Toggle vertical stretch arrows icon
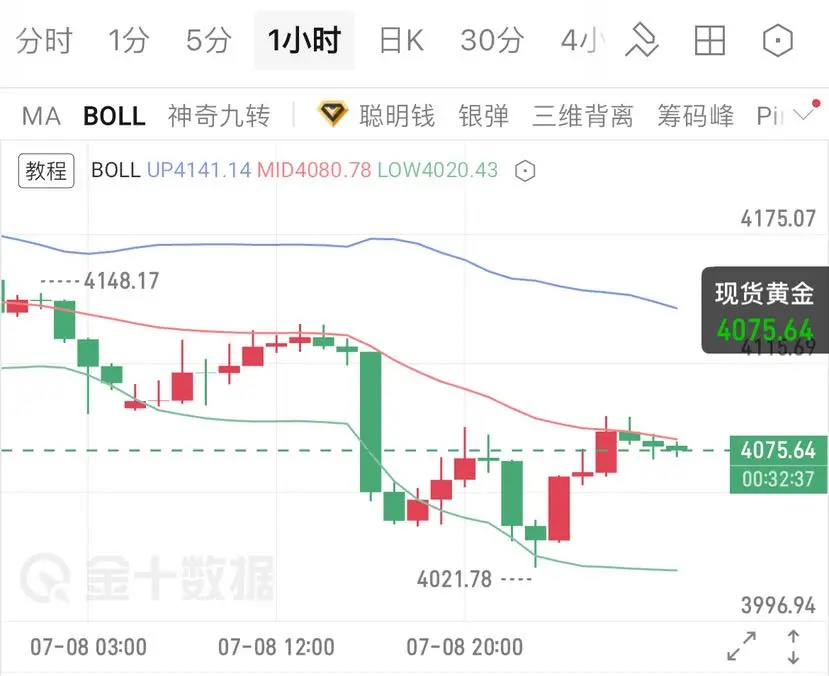 pos(793,646)
